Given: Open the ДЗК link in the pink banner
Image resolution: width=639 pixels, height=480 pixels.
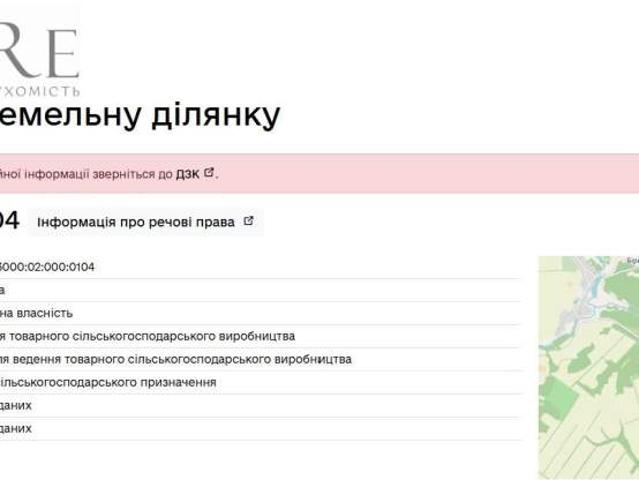Looking at the screenshot, I should coord(187,174).
